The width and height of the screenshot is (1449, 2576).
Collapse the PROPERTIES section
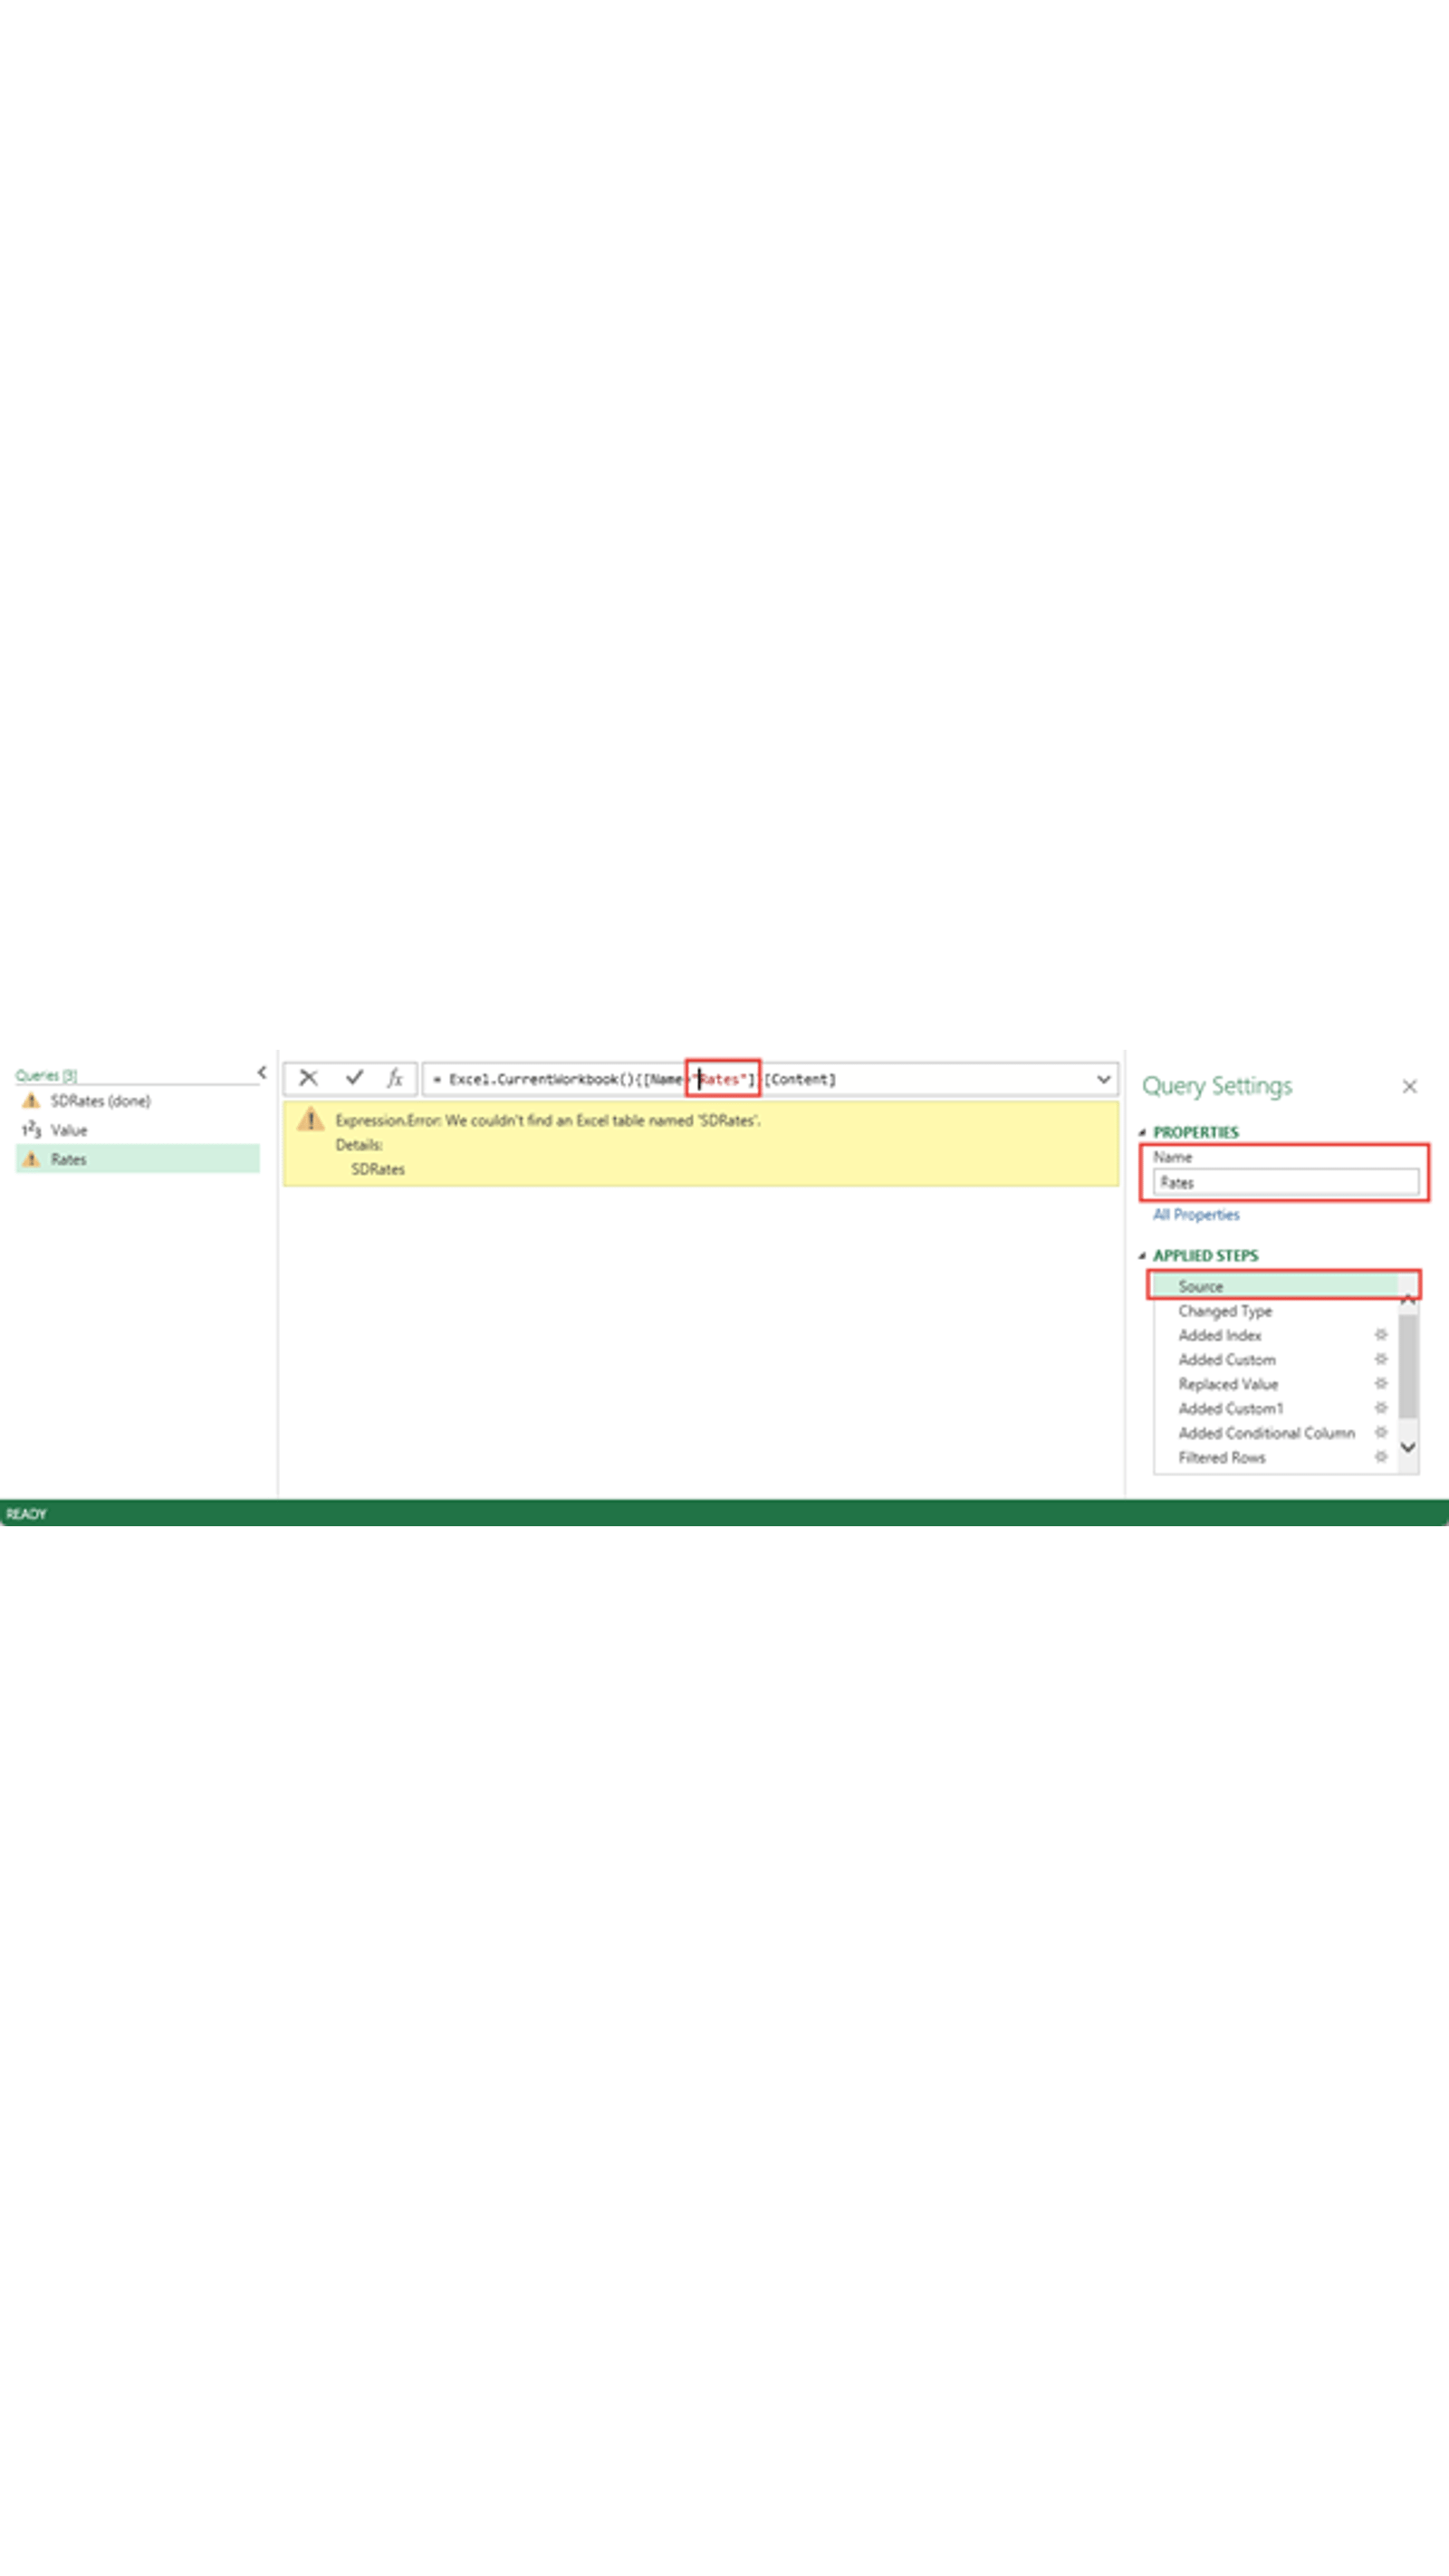pyautogui.click(x=1145, y=1133)
